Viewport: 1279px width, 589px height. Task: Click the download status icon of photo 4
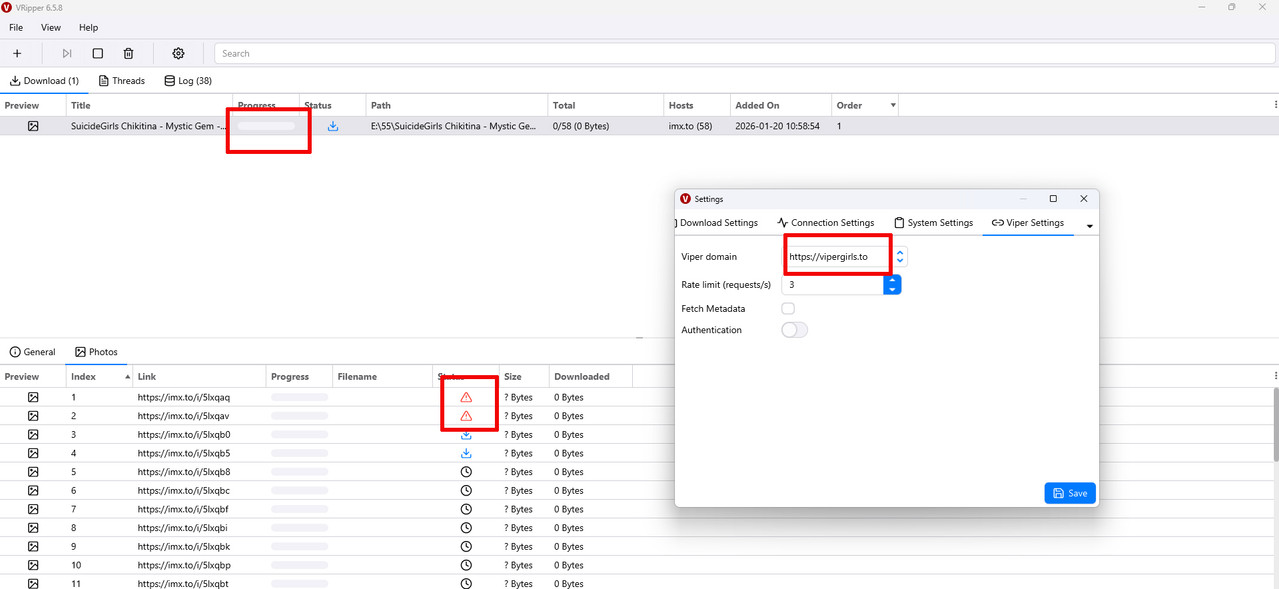click(466, 453)
